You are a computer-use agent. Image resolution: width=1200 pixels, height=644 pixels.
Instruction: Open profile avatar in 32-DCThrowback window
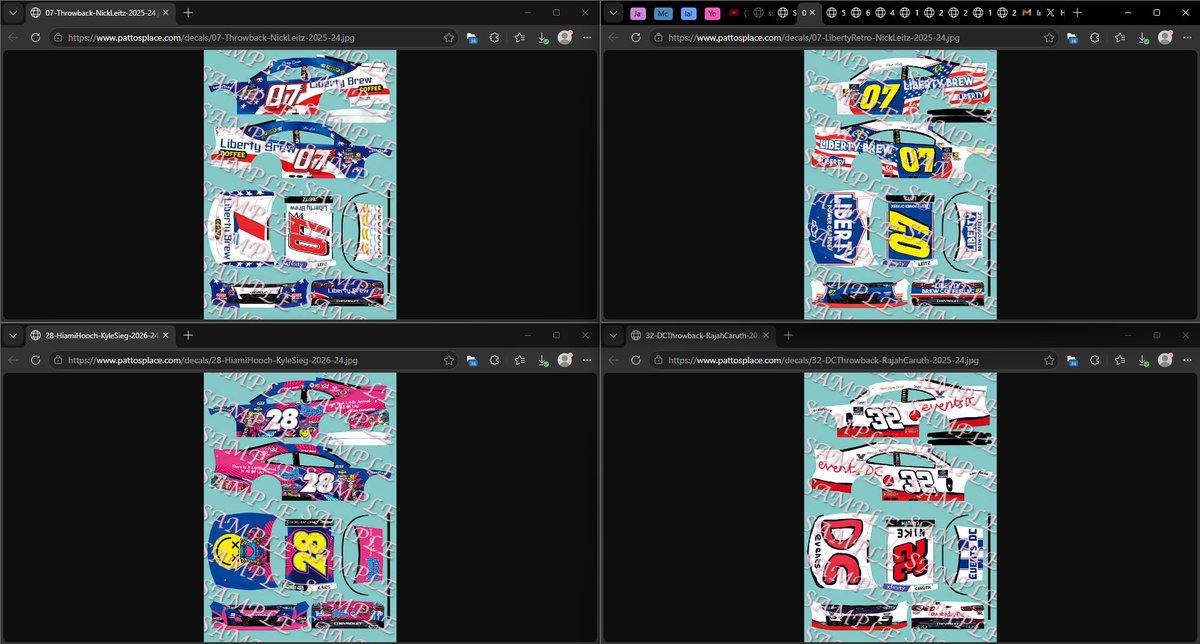pos(1165,359)
